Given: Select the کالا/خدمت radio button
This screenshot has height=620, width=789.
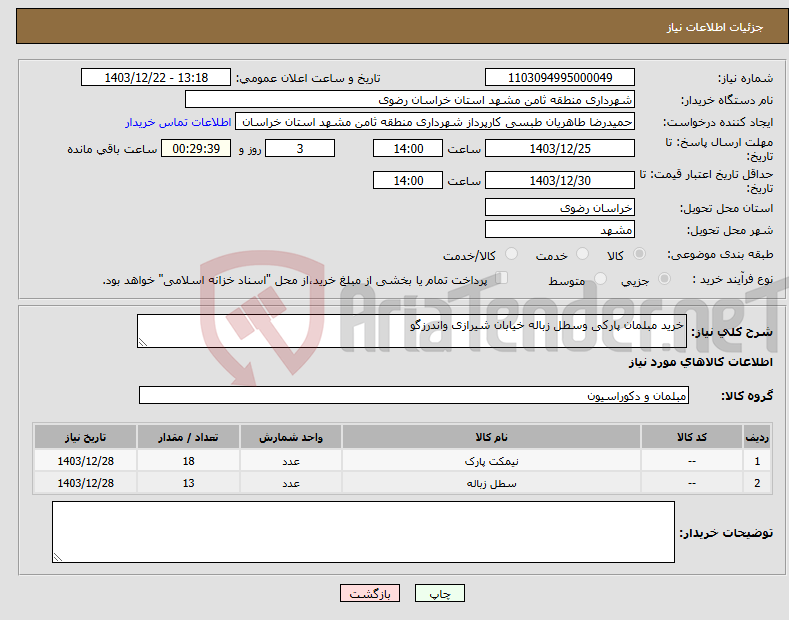Looking at the screenshot, I should pos(511,254).
